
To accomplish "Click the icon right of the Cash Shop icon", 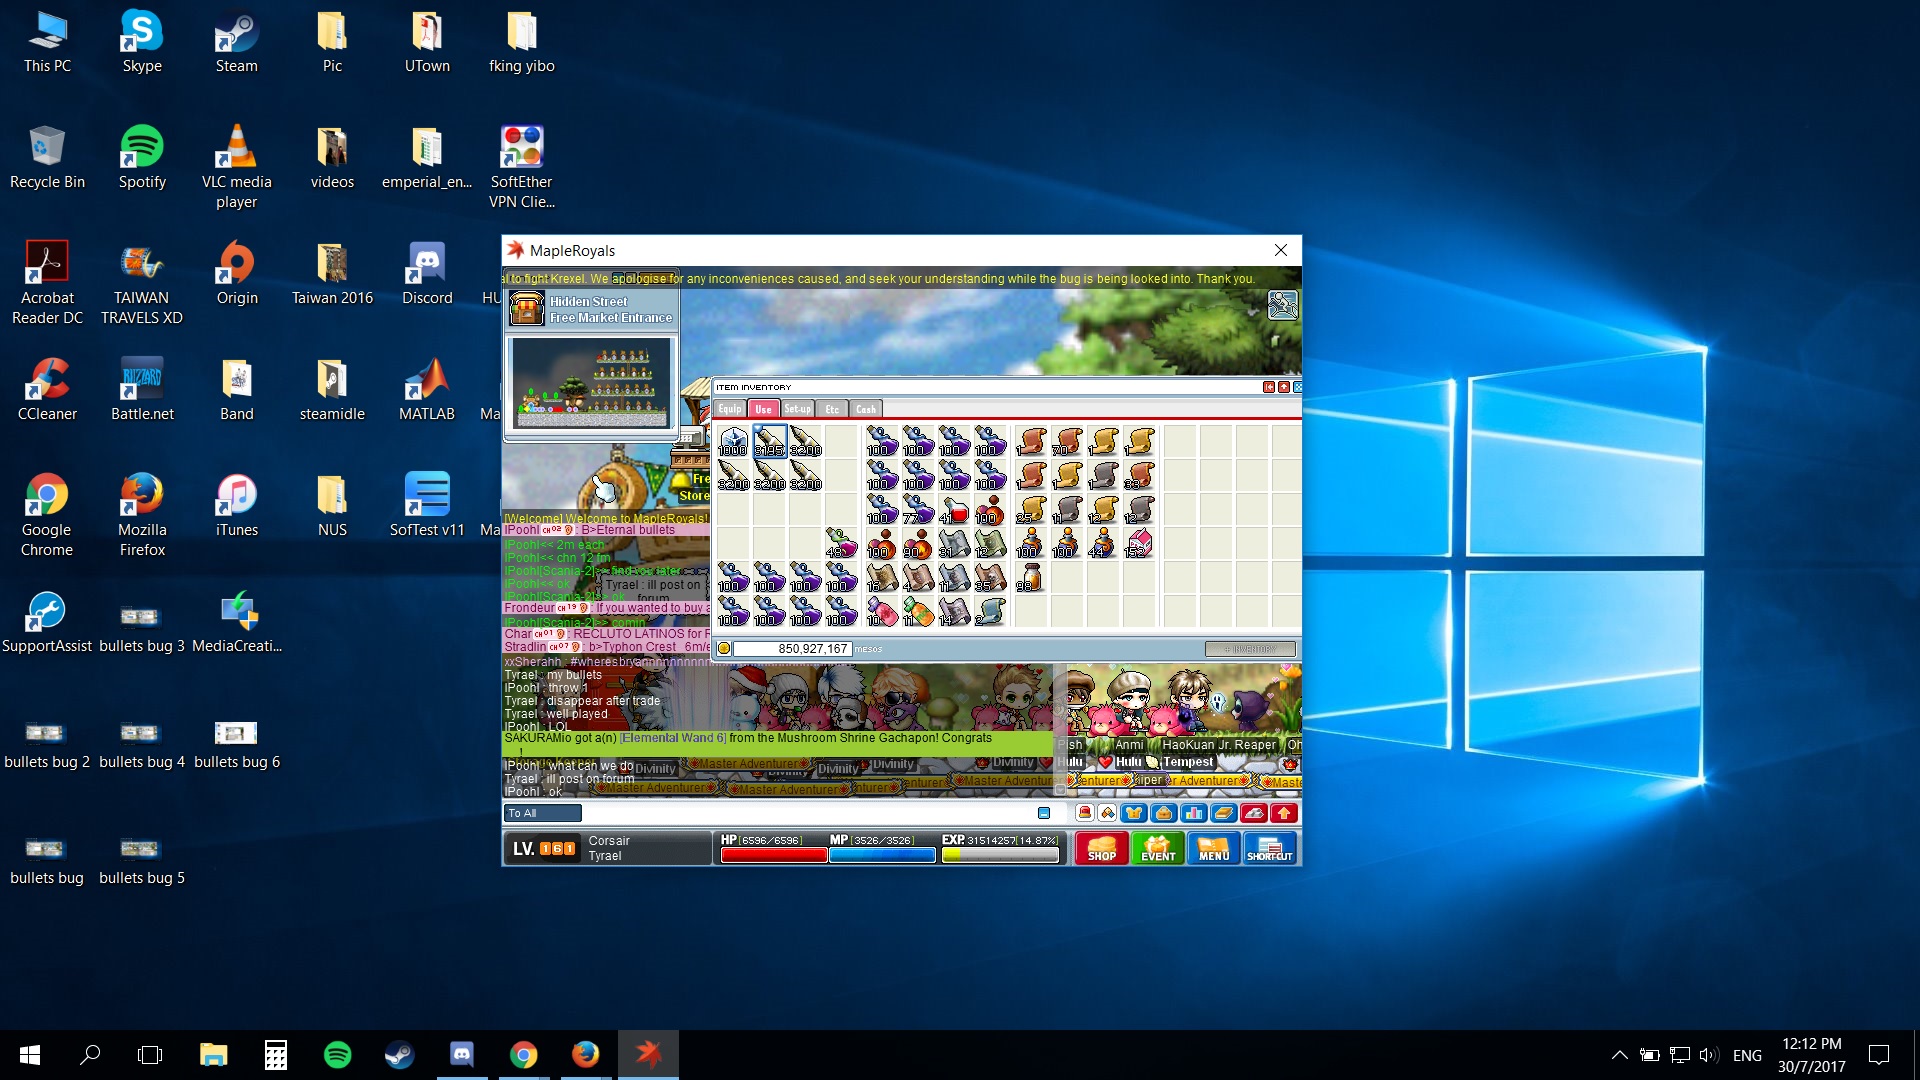I will coord(1107,813).
